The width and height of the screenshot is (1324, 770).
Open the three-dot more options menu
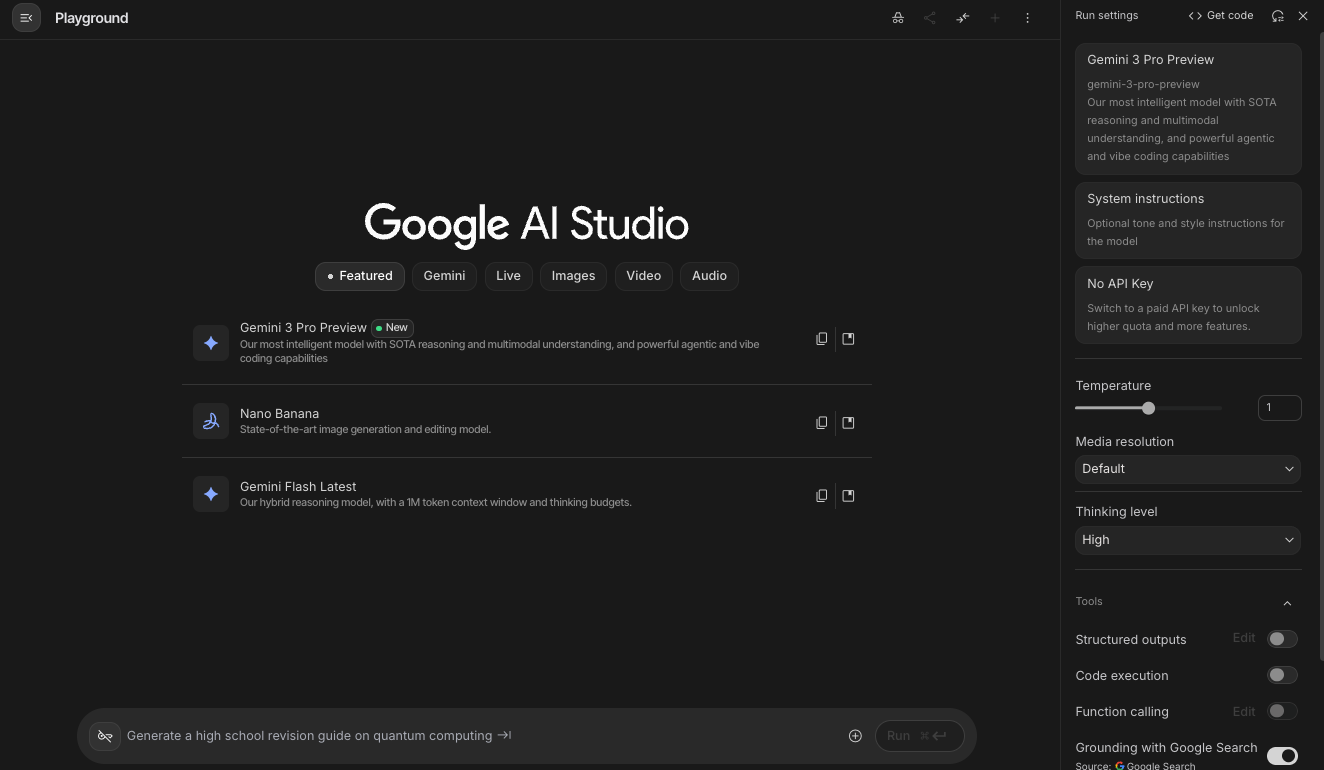(1027, 18)
